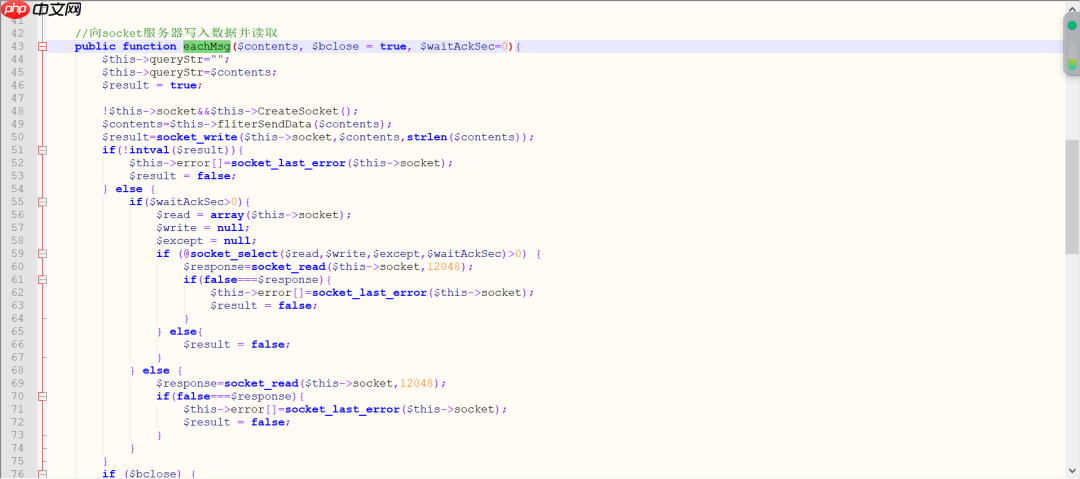Click the top green dot indicator
The width and height of the screenshot is (1080, 479).
coord(1072,25)
